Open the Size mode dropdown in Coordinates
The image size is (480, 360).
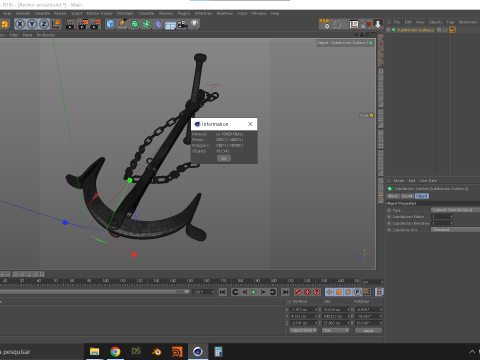point(335,330)
